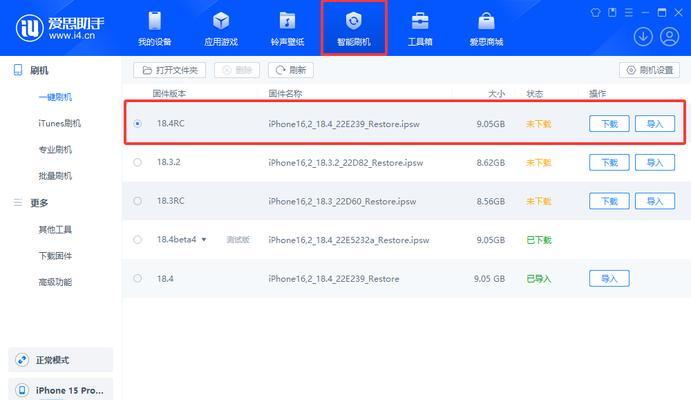
Task: Click iPhone16,2_18.4_22E5232a_Restore.ipsw file name
Action: coord(349,240)
